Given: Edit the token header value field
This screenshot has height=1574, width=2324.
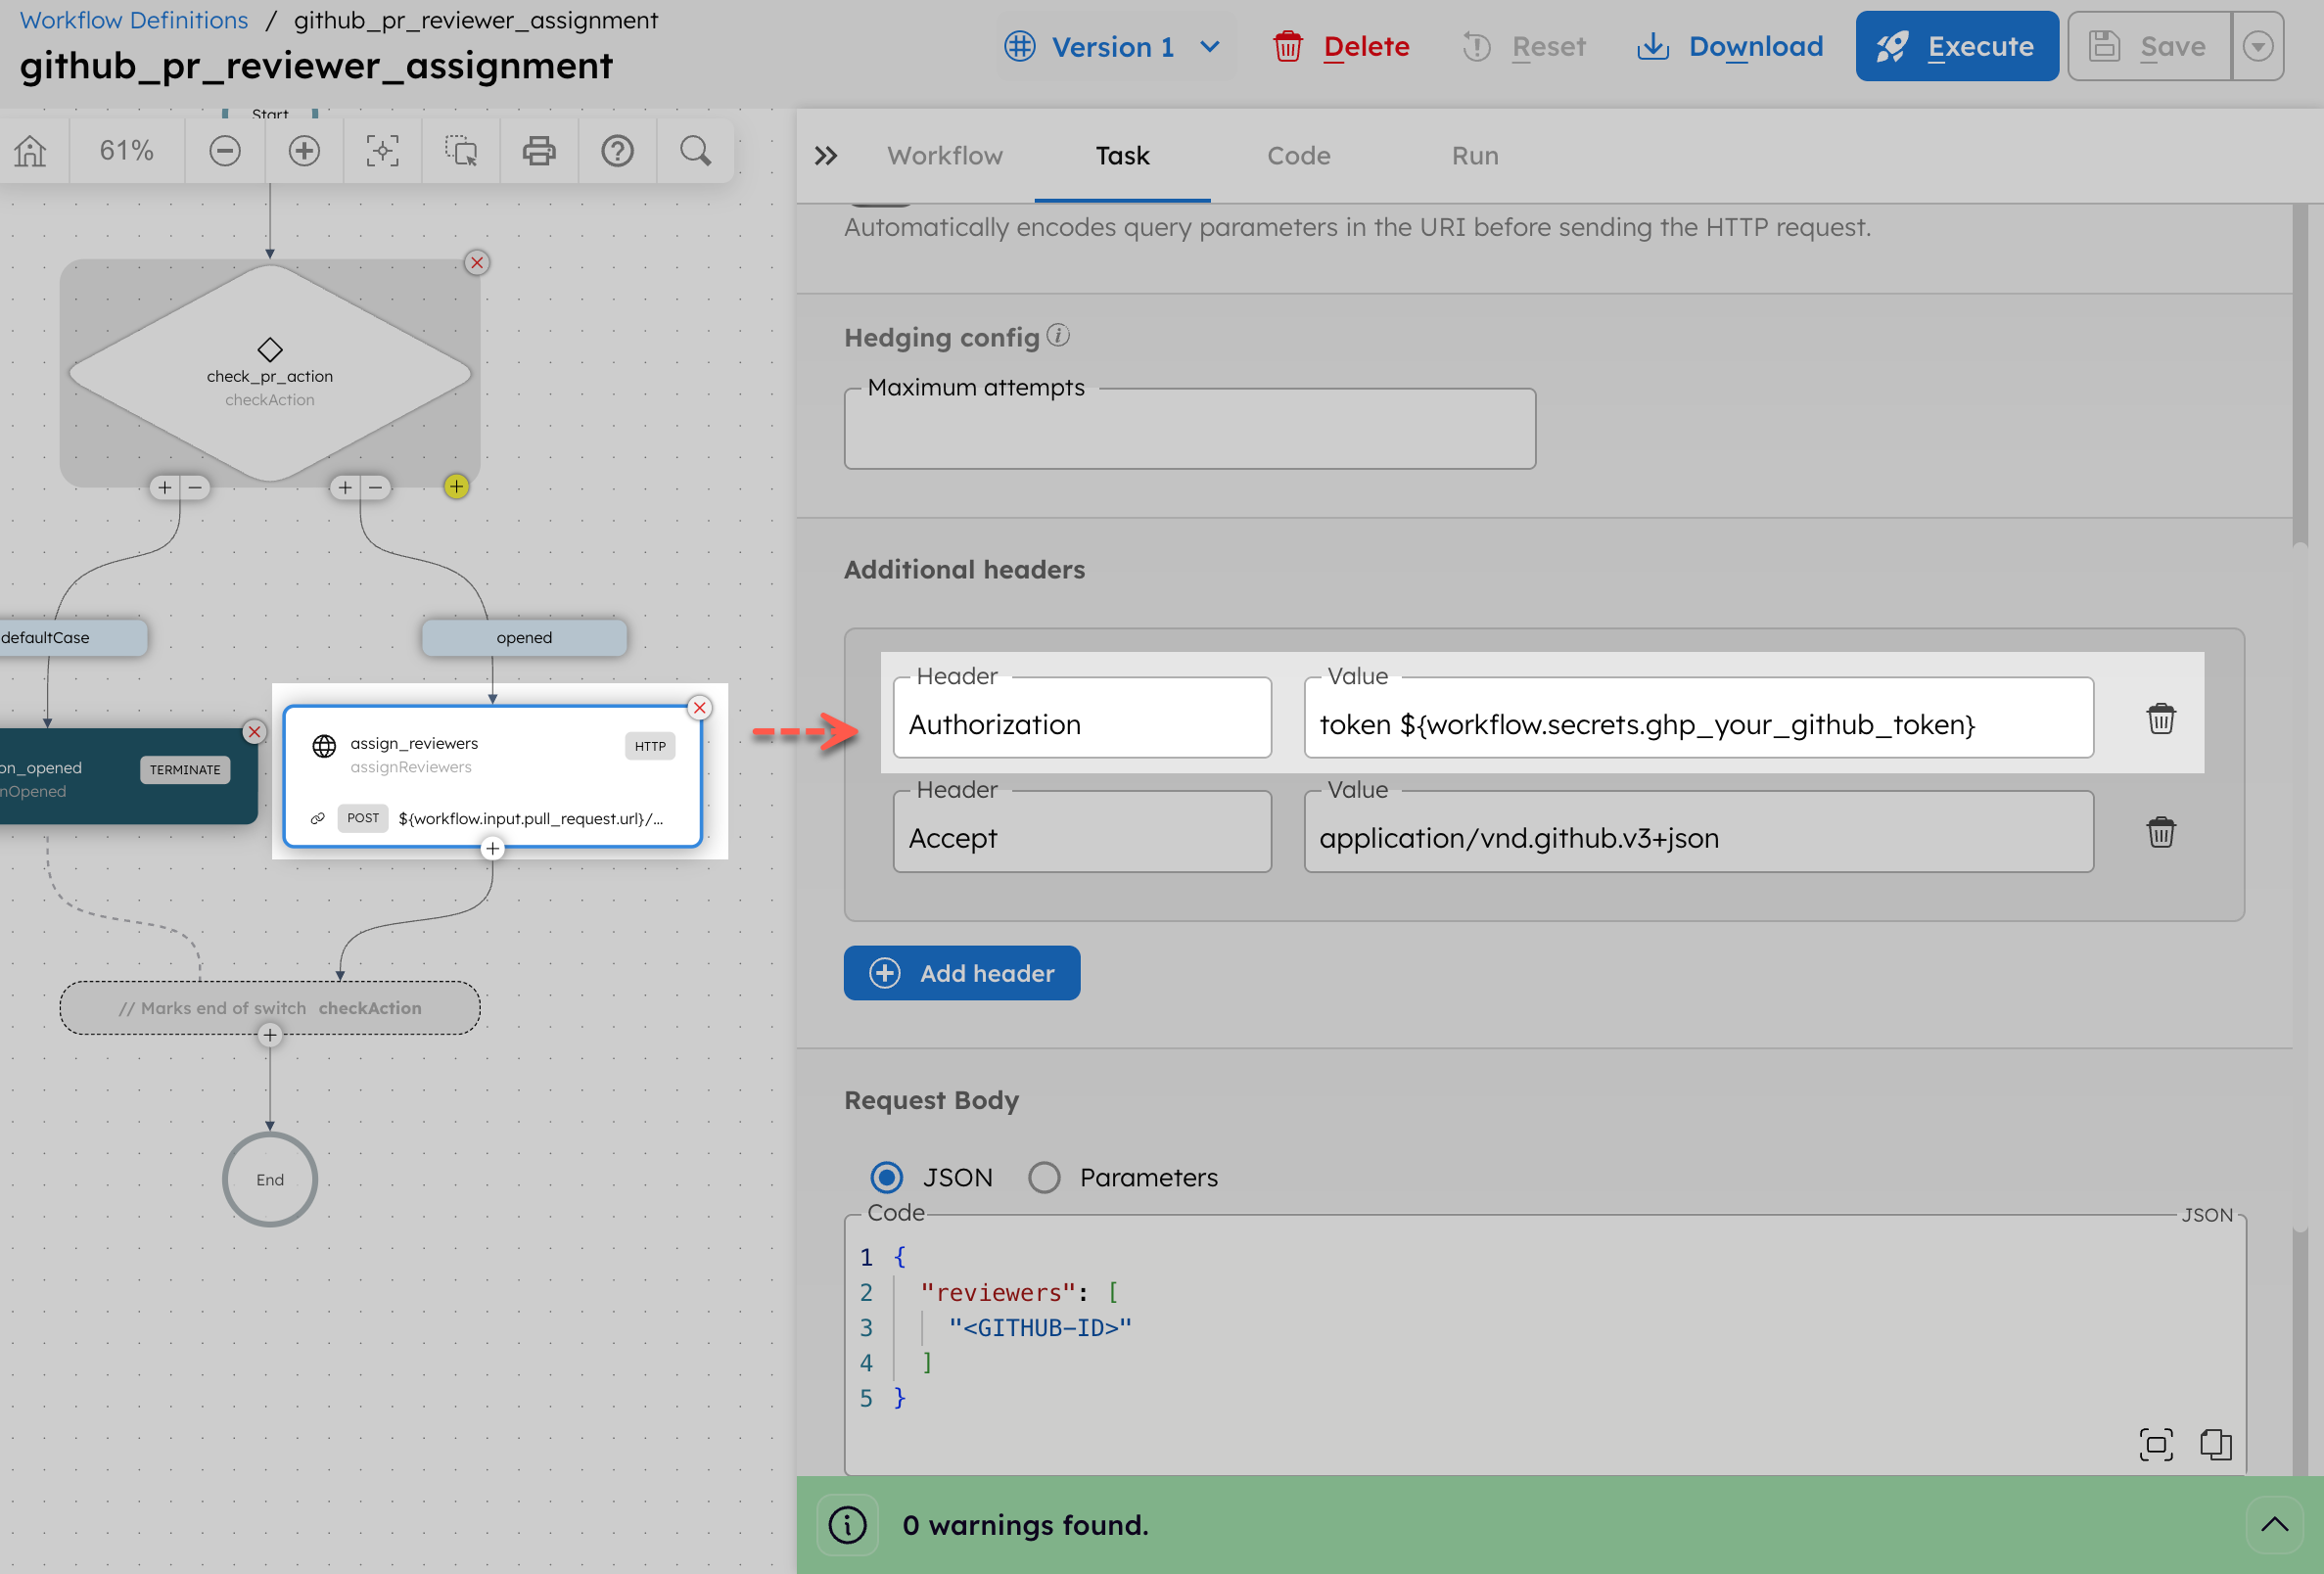Looking at the screenshot, I should pos(1698,718).
